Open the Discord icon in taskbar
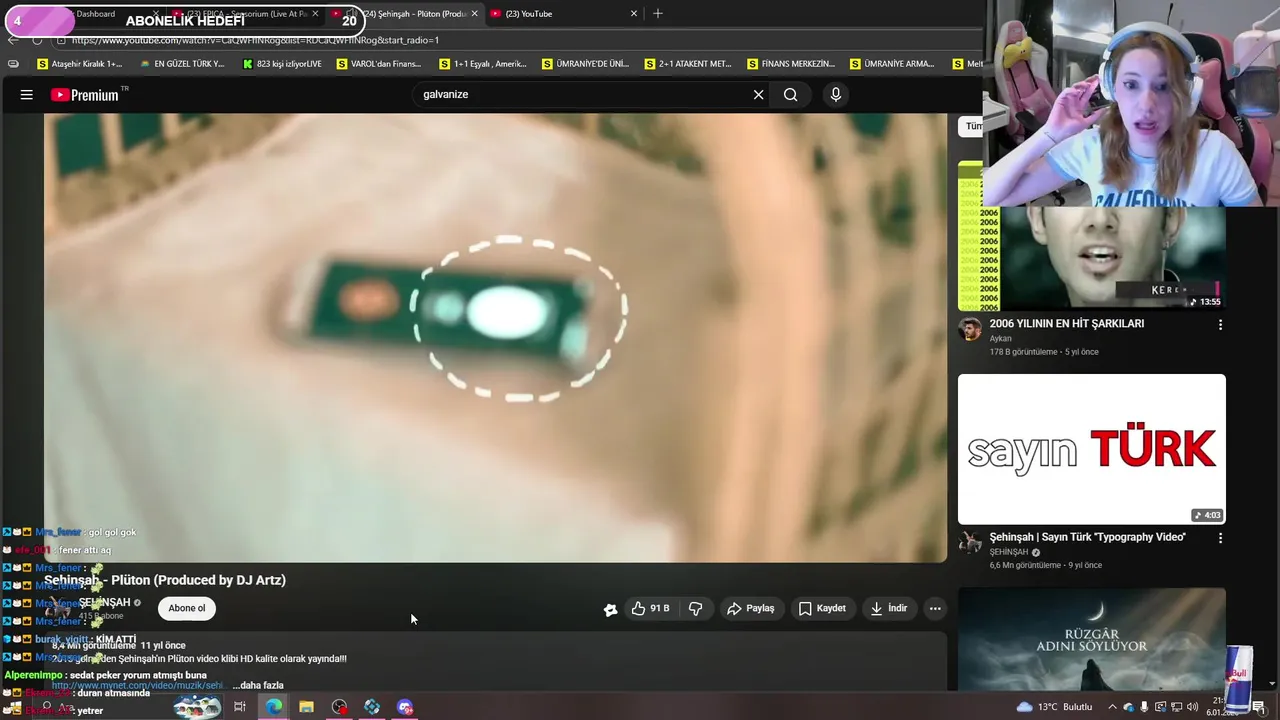The width and height of the screenshot is (1280, 720). click(x=405, y=707)
